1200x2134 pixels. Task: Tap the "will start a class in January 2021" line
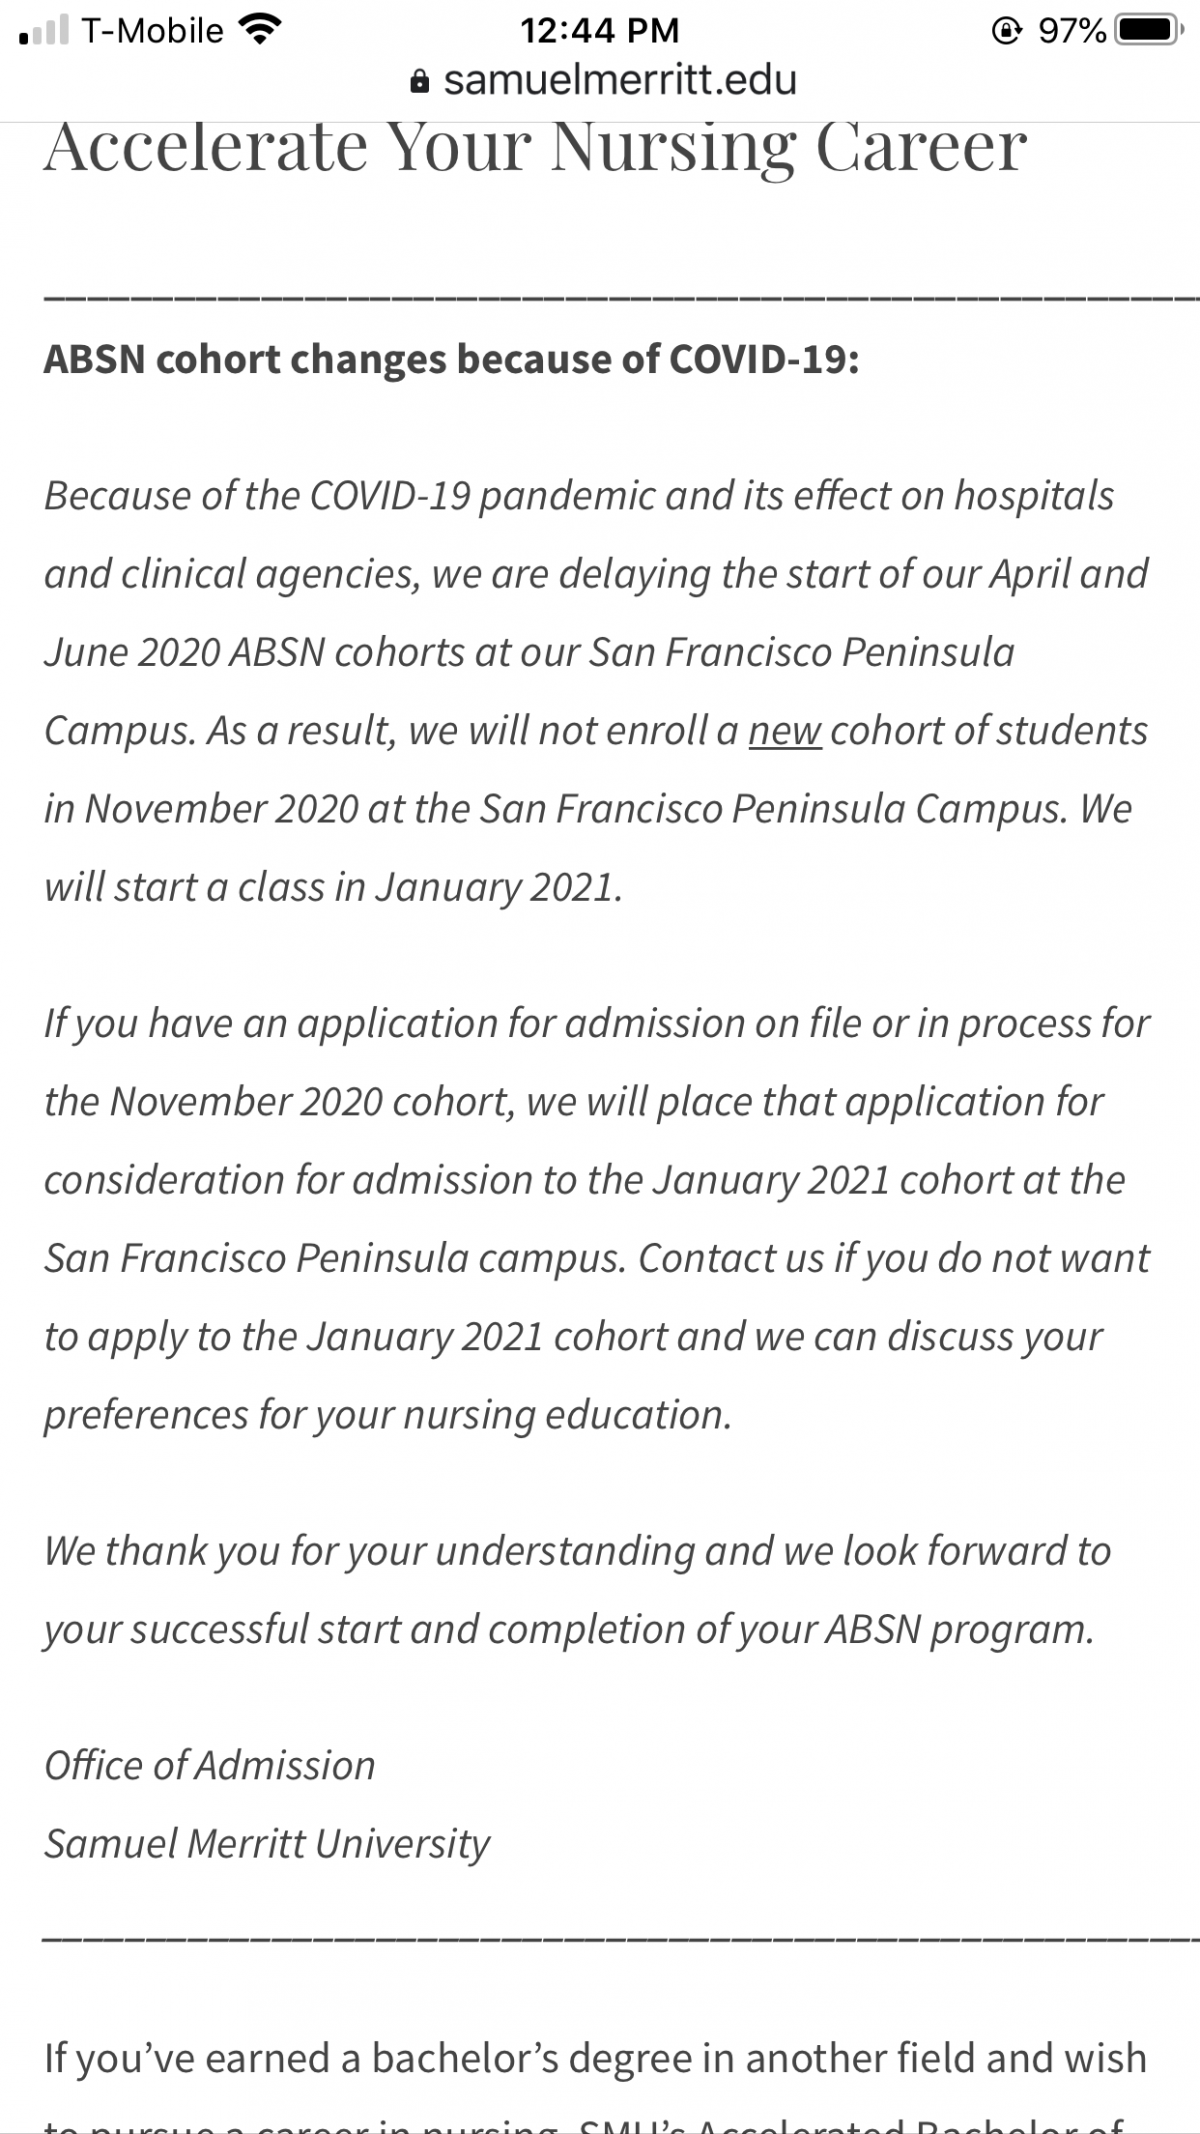click(333, 887)
